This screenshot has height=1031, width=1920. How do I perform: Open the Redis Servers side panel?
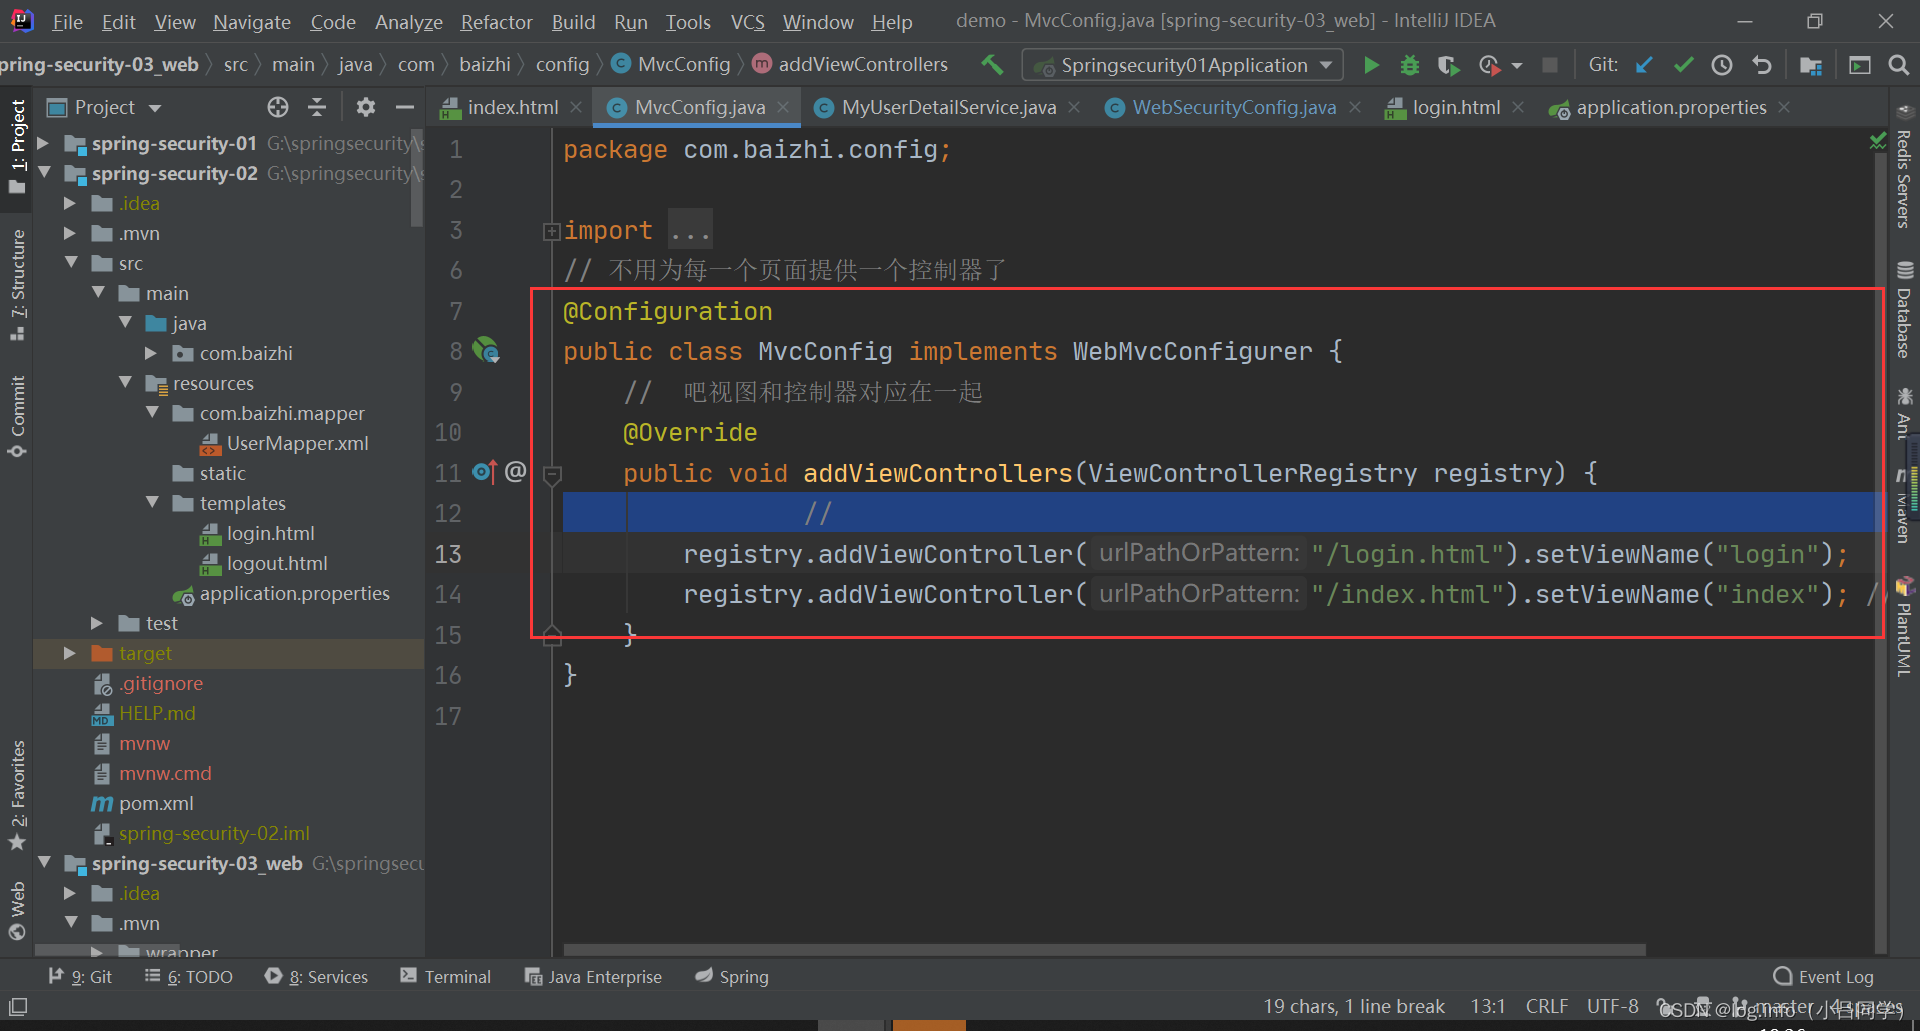(x=1904, y=168)
